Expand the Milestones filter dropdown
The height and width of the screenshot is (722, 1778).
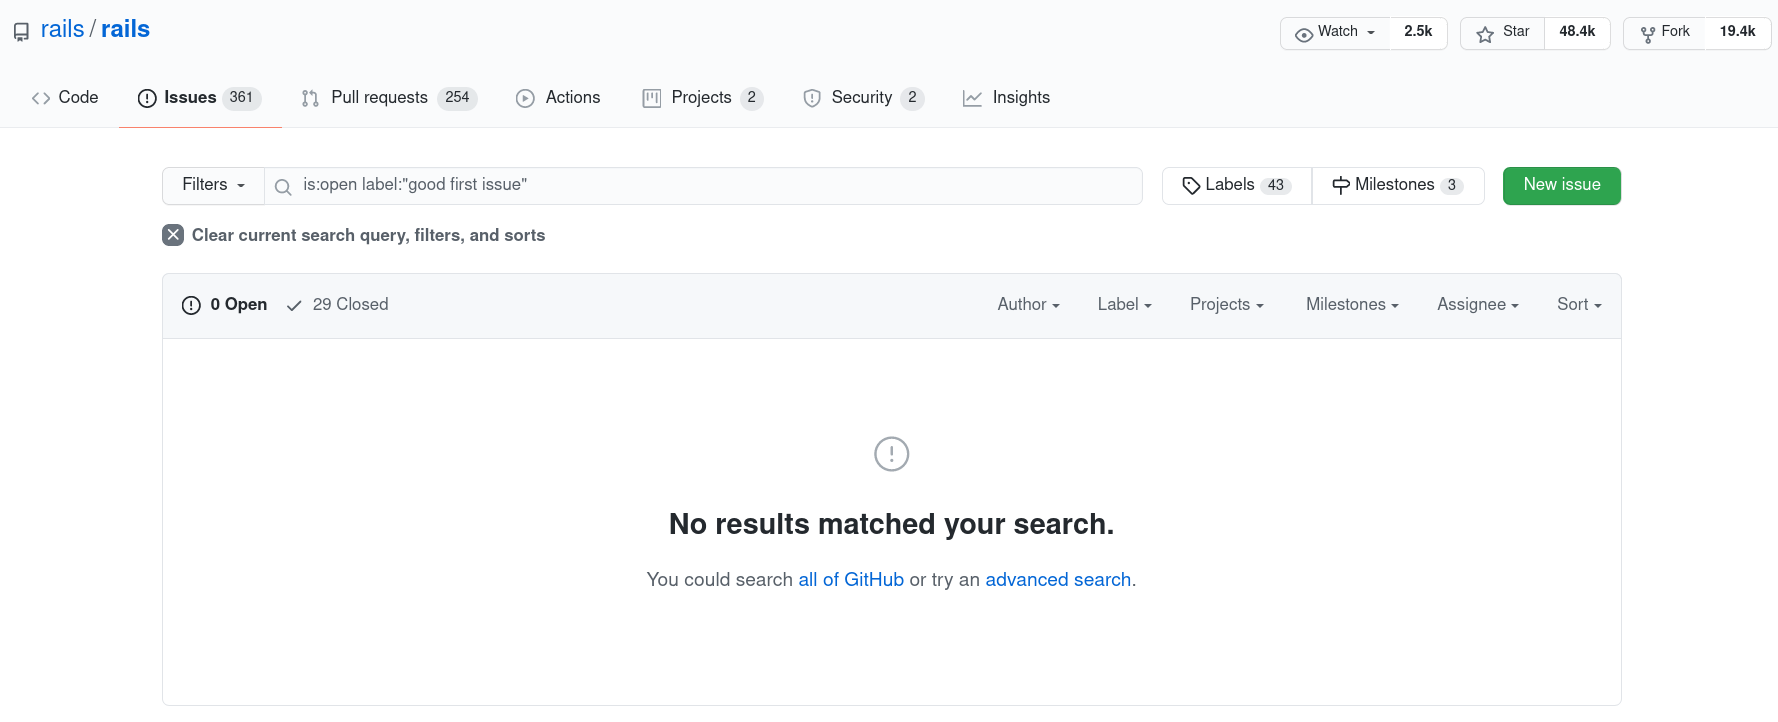click(1352, 305)
